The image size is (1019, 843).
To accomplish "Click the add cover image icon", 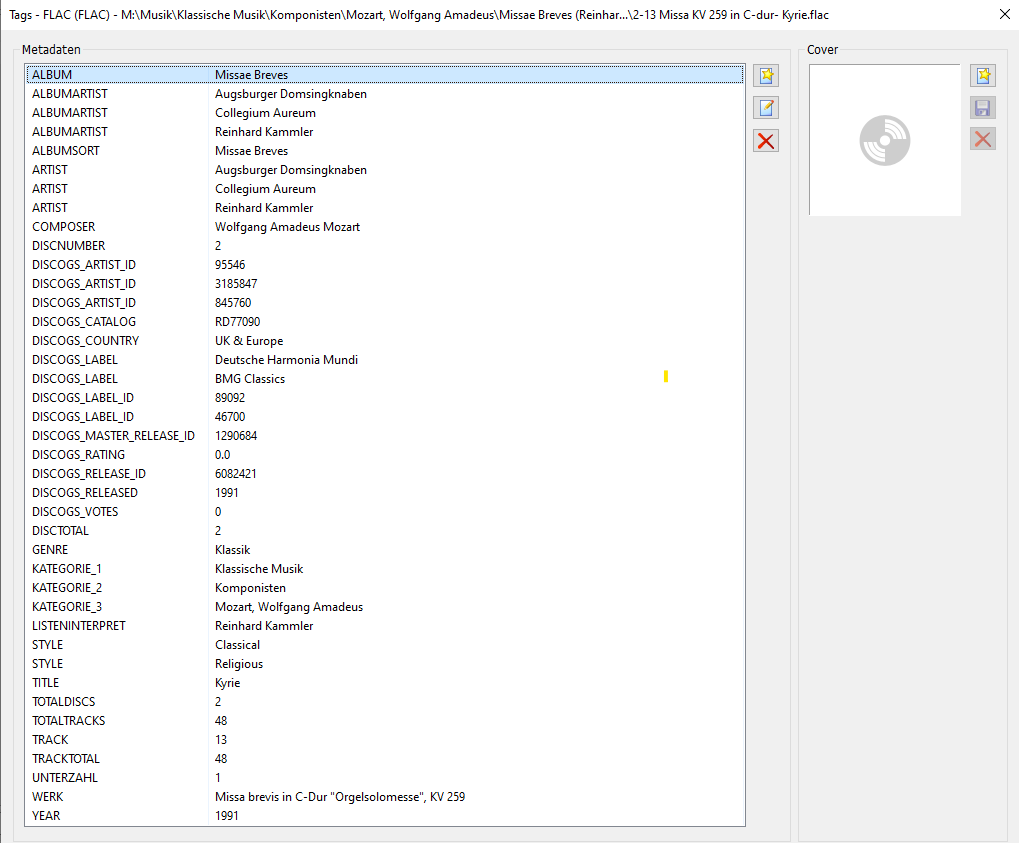I will coord(983,76).
